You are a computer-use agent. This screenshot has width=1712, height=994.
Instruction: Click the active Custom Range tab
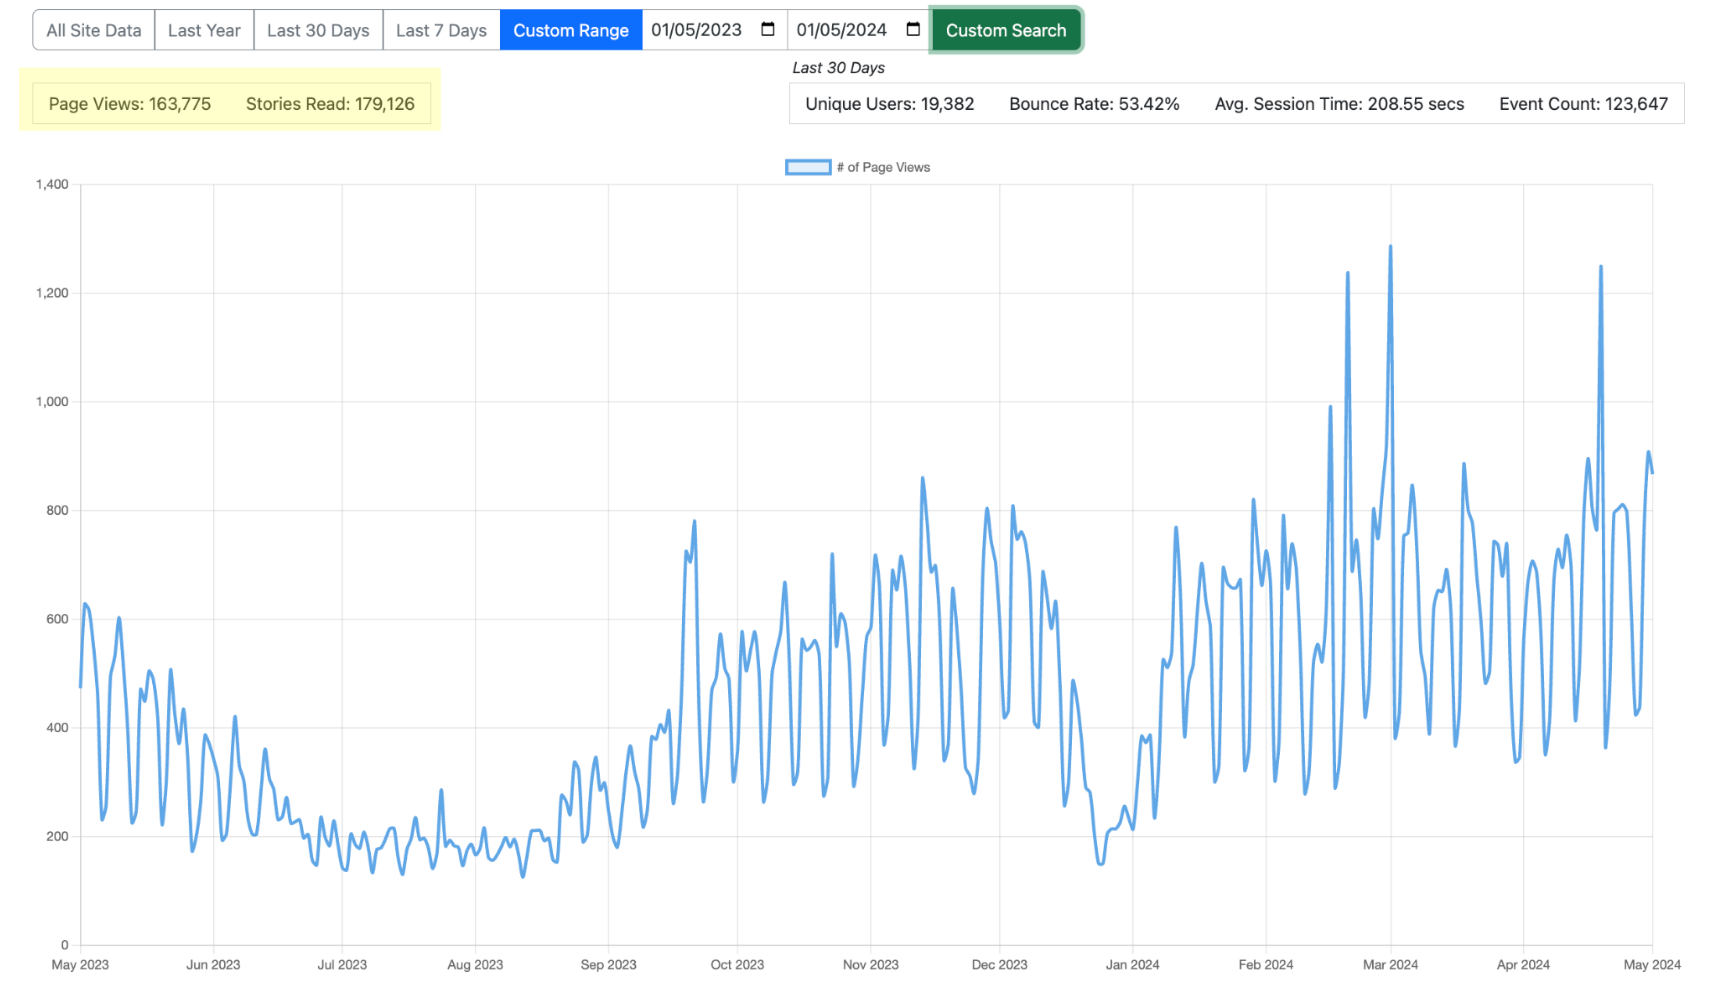click(570, 30)
